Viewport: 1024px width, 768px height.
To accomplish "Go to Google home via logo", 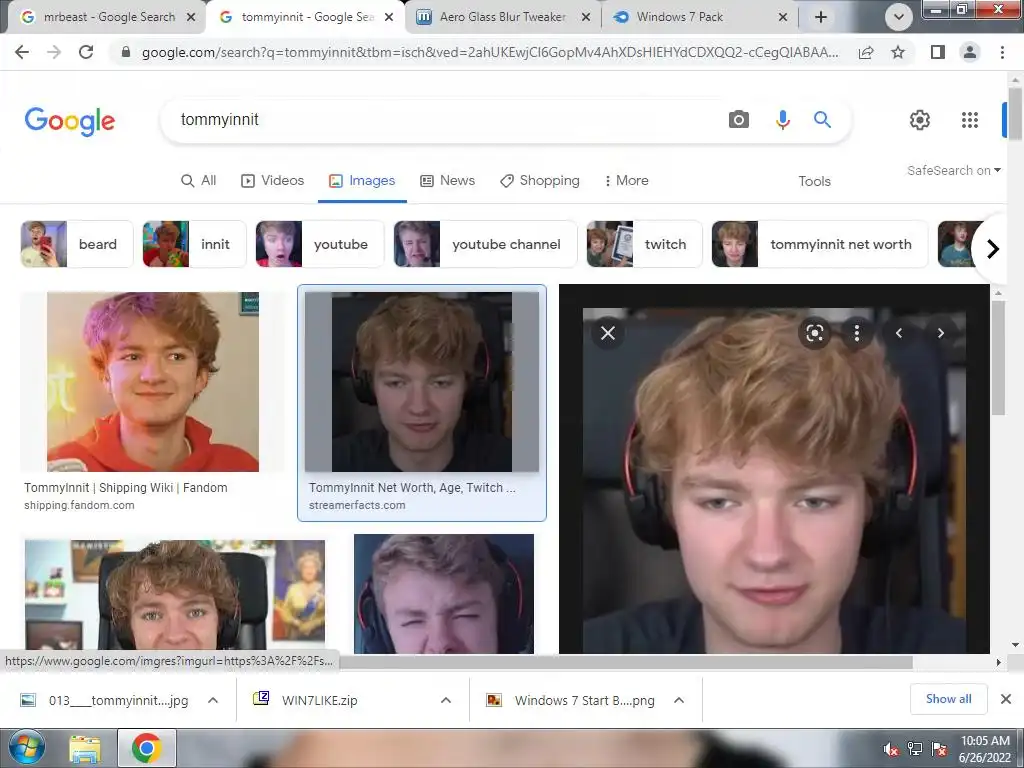I will coord(70,121).
